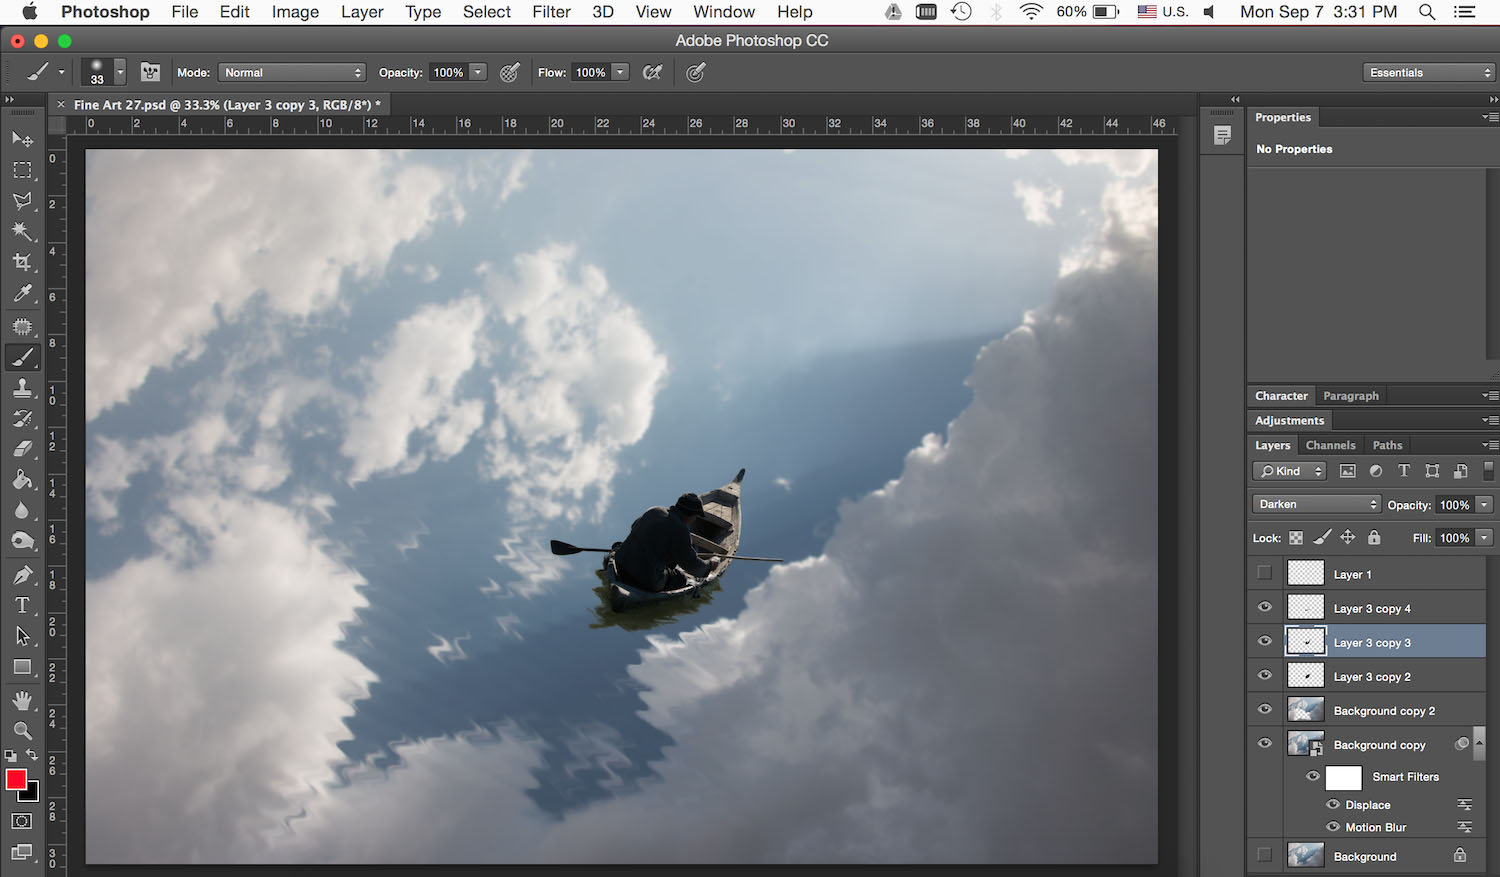Select the Eraser tool
The width and height of the screenshot is (1500, 877).
22,450
